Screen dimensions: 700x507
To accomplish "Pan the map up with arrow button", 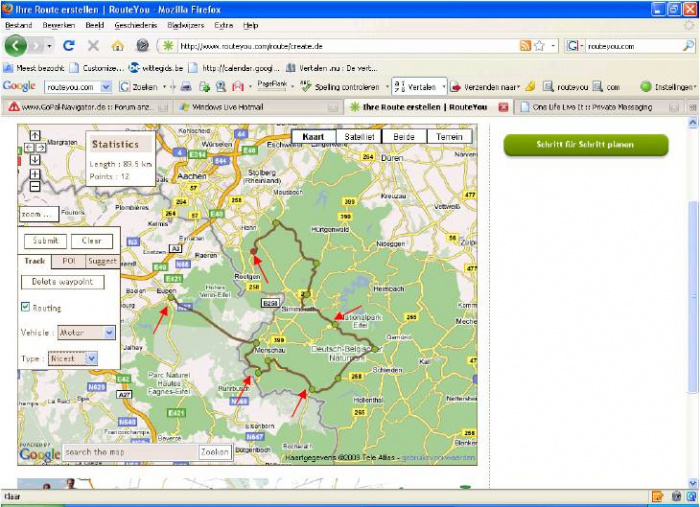I will point(35,135).
